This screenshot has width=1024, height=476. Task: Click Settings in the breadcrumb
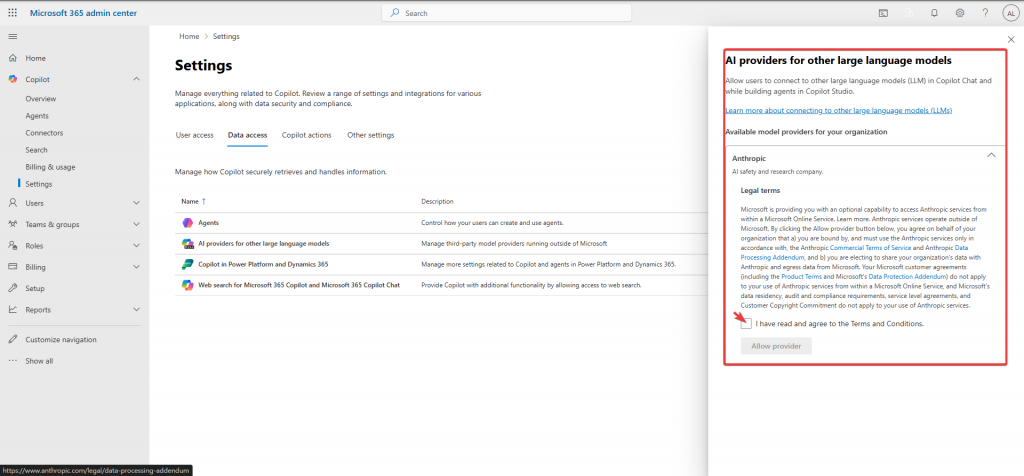click(226, 37)
